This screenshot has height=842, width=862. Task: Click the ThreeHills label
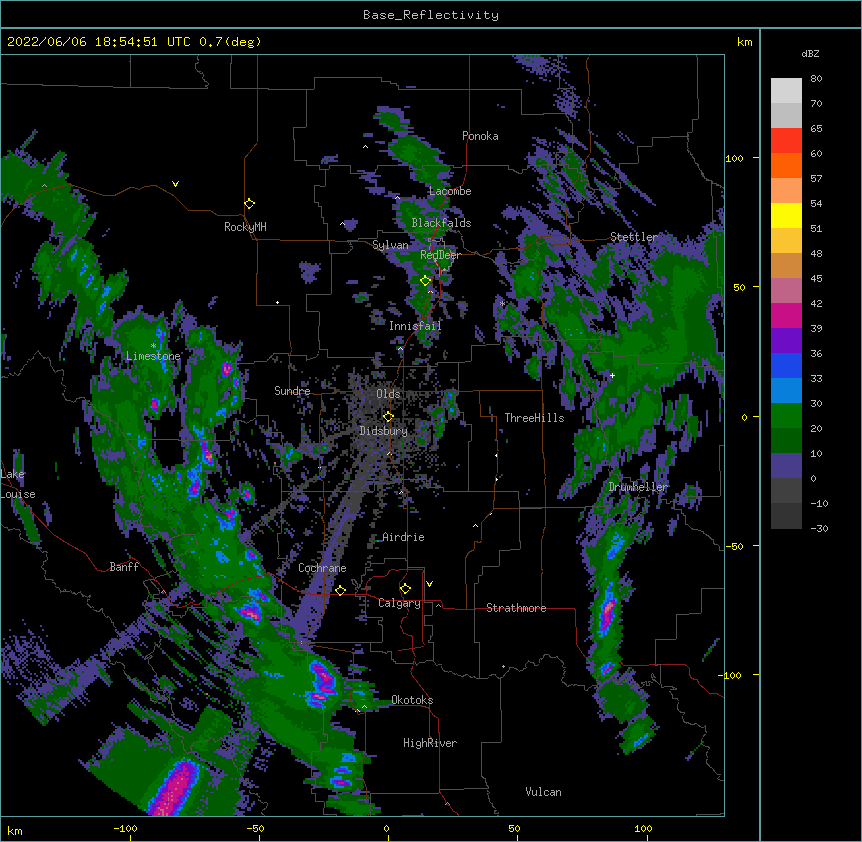coord(534,418)
